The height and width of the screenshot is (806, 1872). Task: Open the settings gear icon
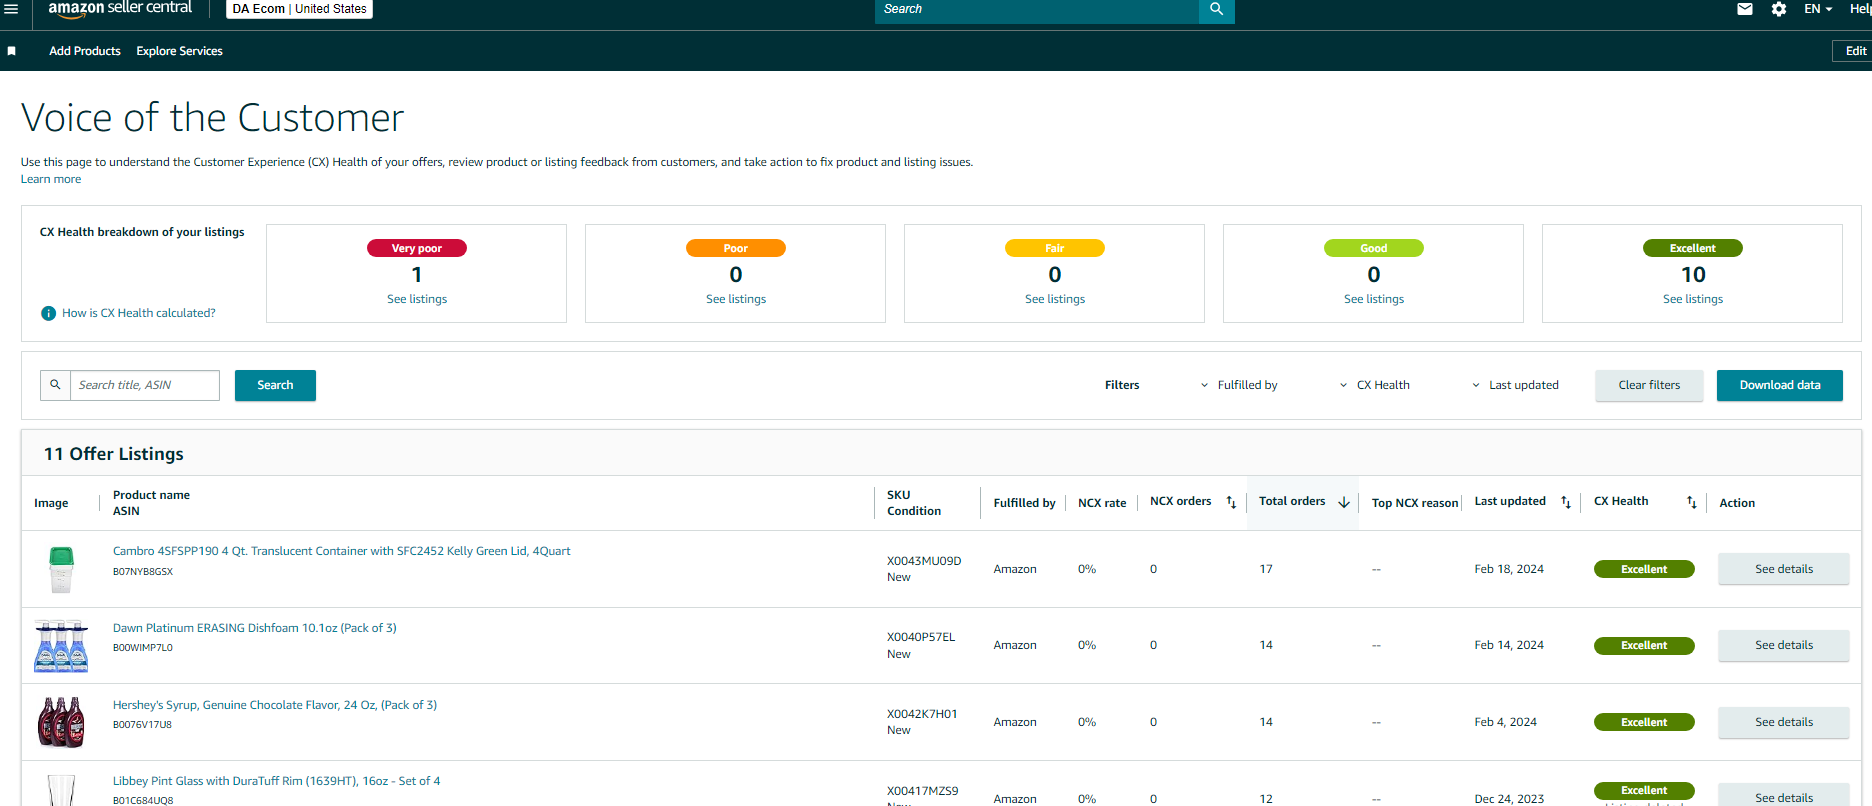pyautogui.click(x=1779, y=9)
